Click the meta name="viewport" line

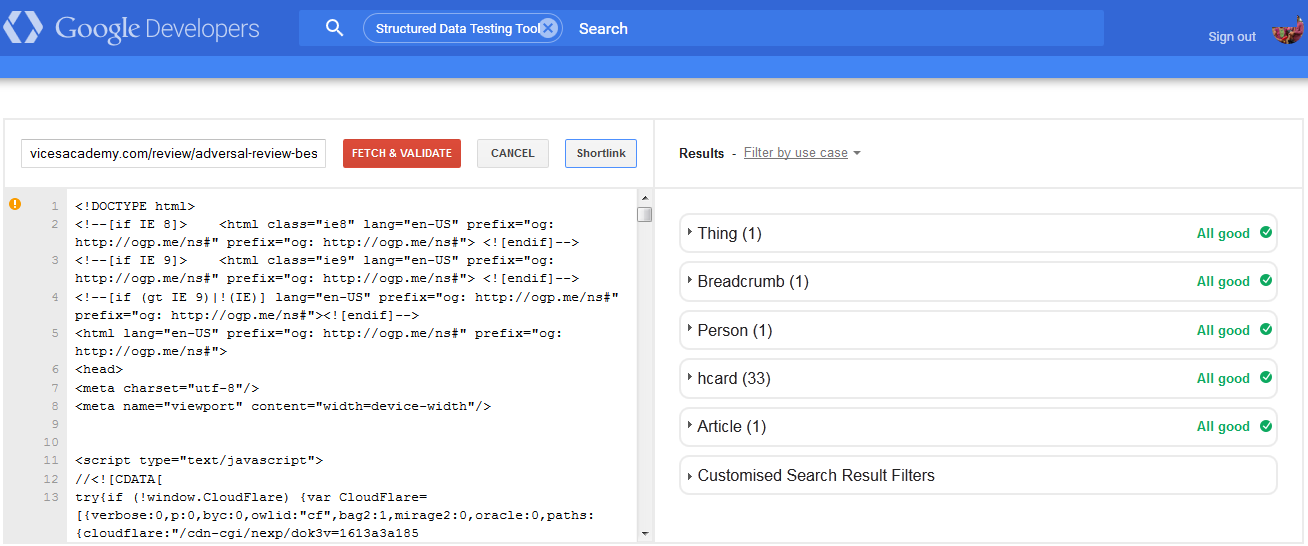click(283, 406)
